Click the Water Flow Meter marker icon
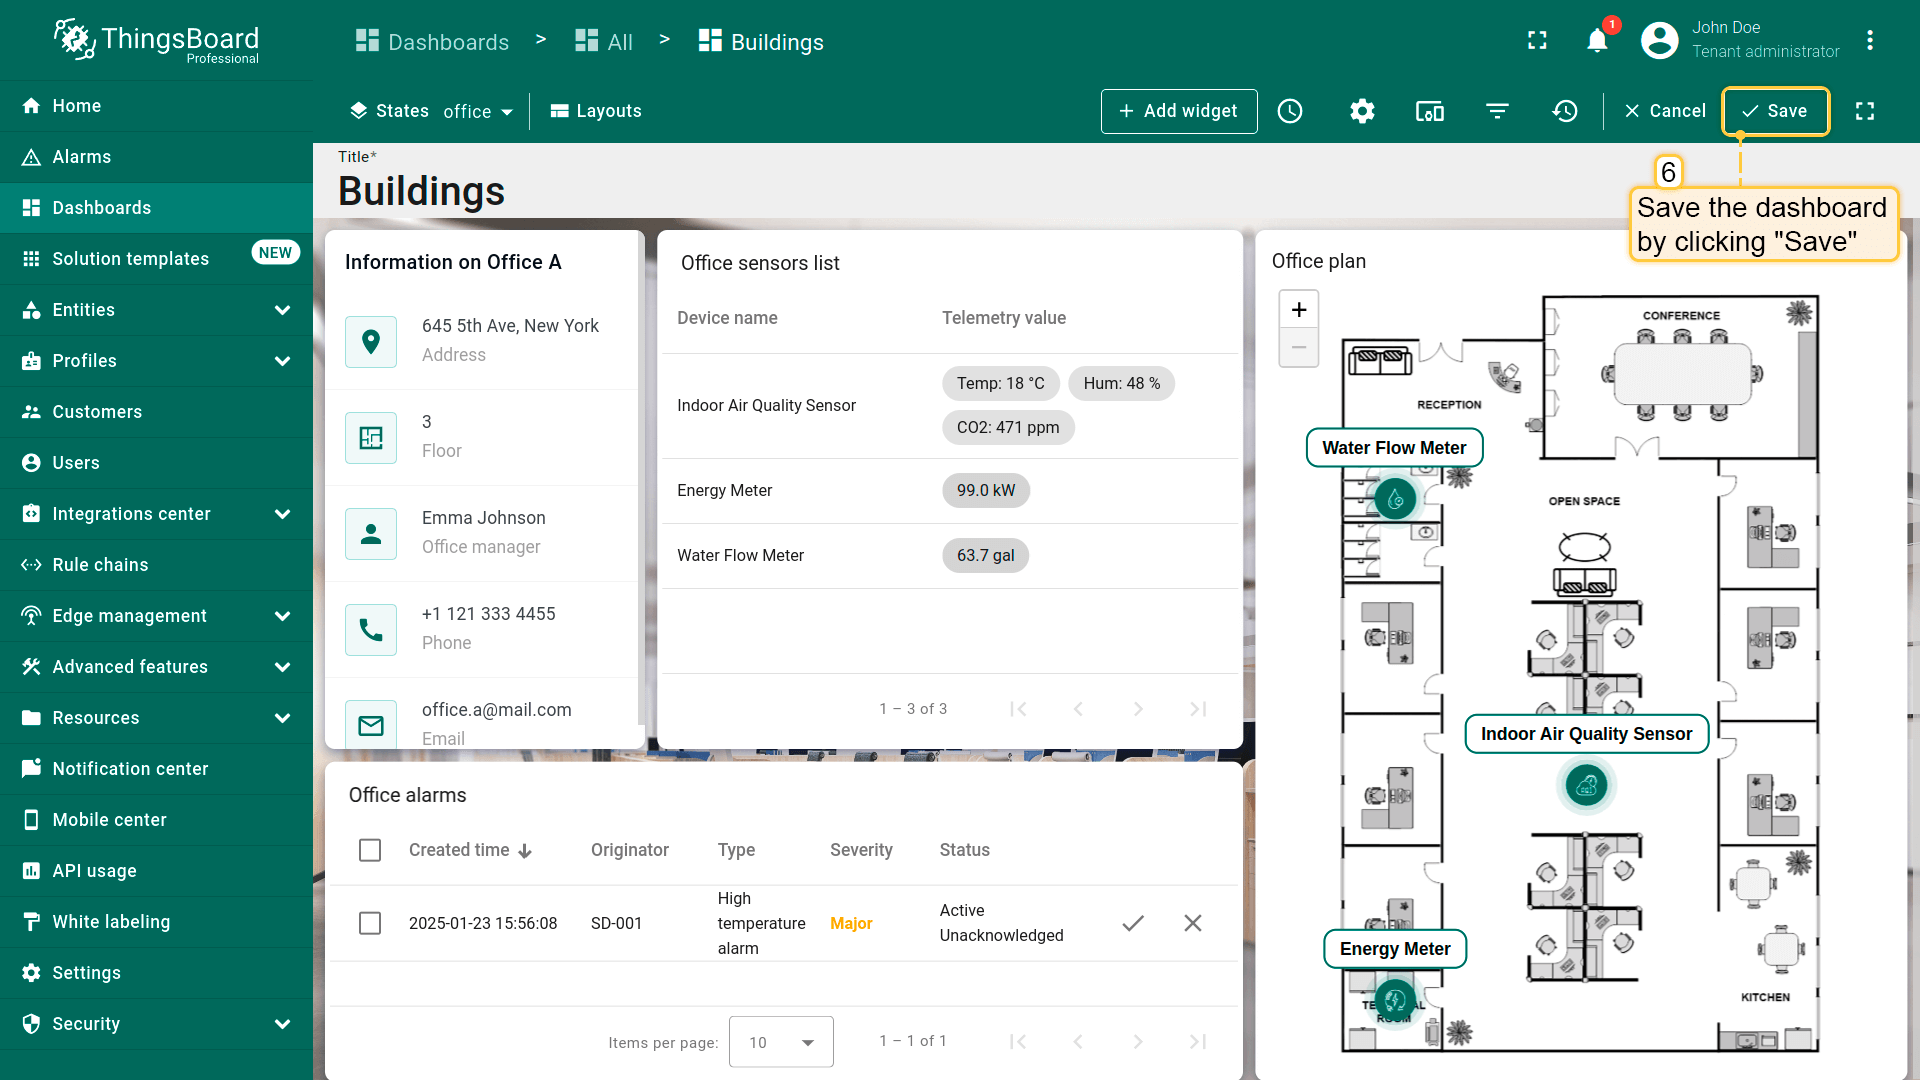The width and height of the screenshot is (1920, 1080). pos(1395,498)
